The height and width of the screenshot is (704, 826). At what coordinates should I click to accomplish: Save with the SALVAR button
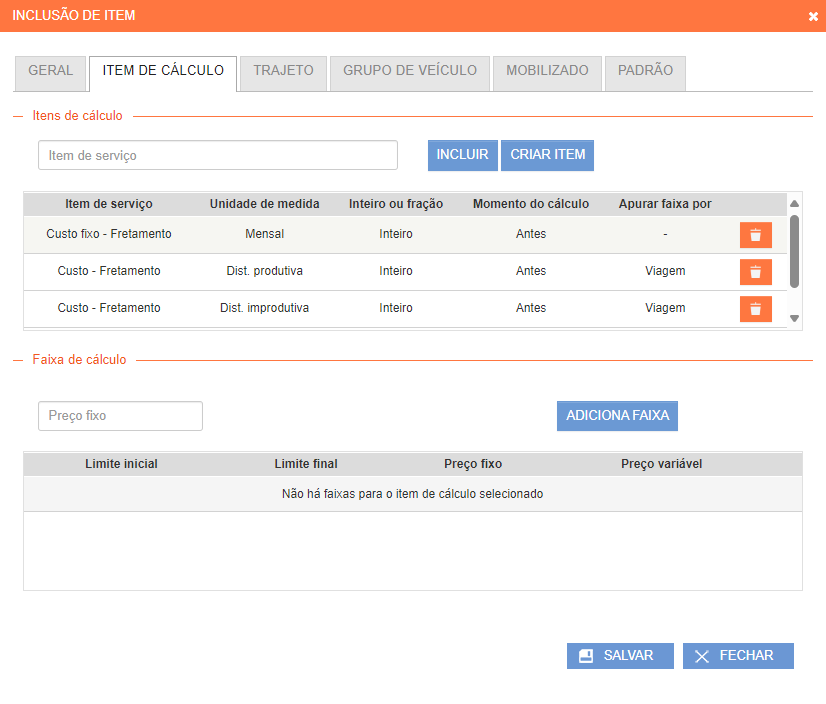point(620,656)
